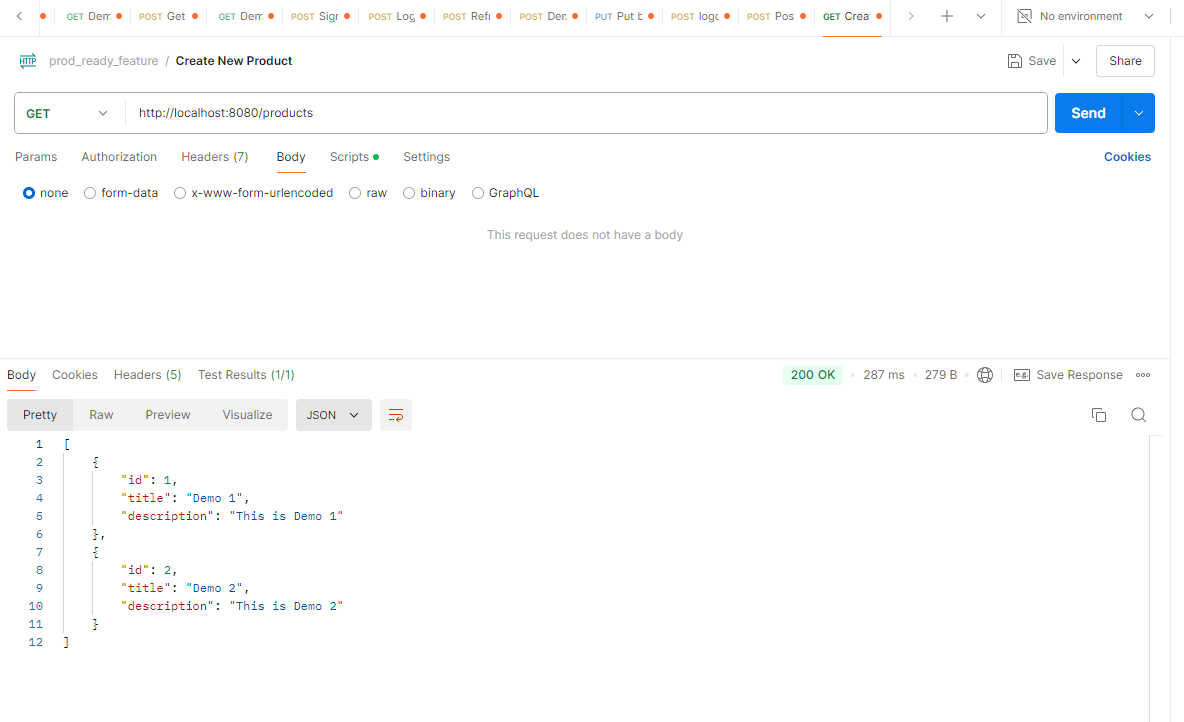Open the JSON format dropdown
This screenshot has width=1184, height=722.
(x=334, y=415)
